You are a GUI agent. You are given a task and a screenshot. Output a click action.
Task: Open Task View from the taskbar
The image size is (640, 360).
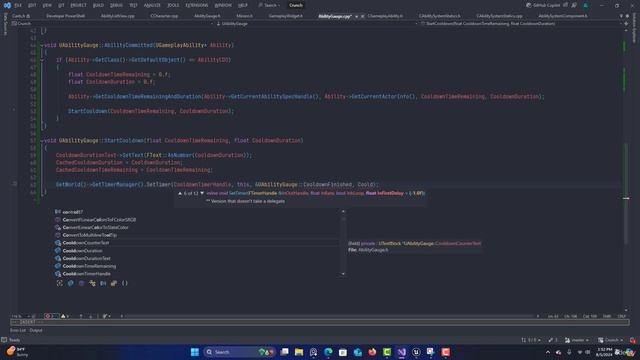pyautogui.click(x=284, y=352)
